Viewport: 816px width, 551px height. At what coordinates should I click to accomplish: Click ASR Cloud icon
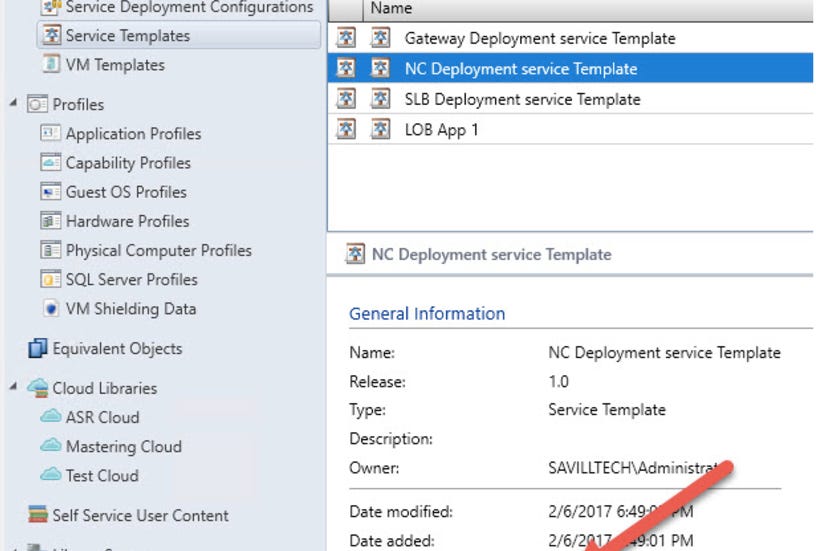[50, 416]
